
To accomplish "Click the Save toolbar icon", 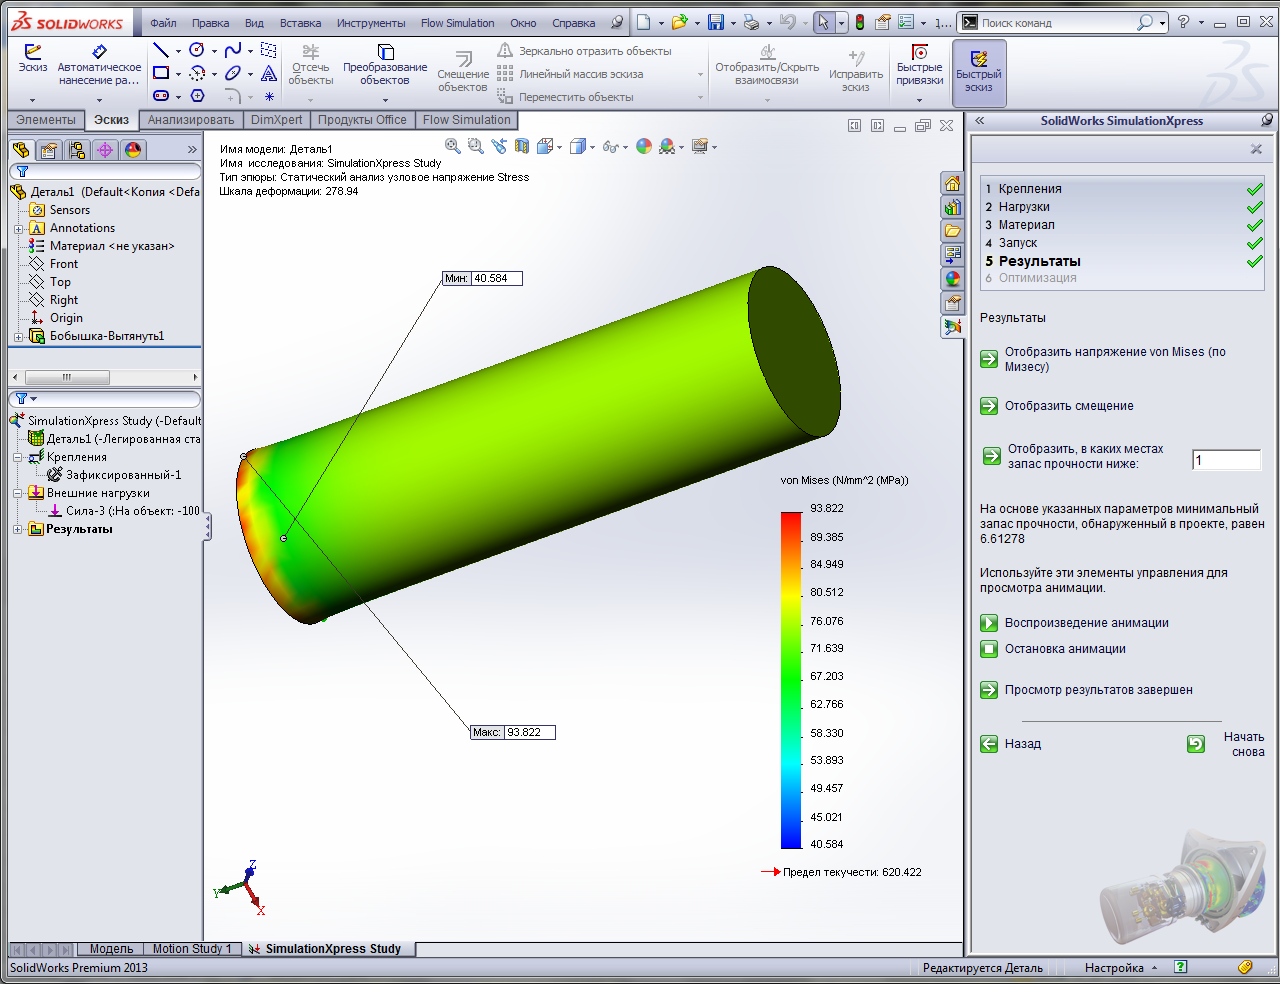I will pyautogui.click(x=715, y=22).
